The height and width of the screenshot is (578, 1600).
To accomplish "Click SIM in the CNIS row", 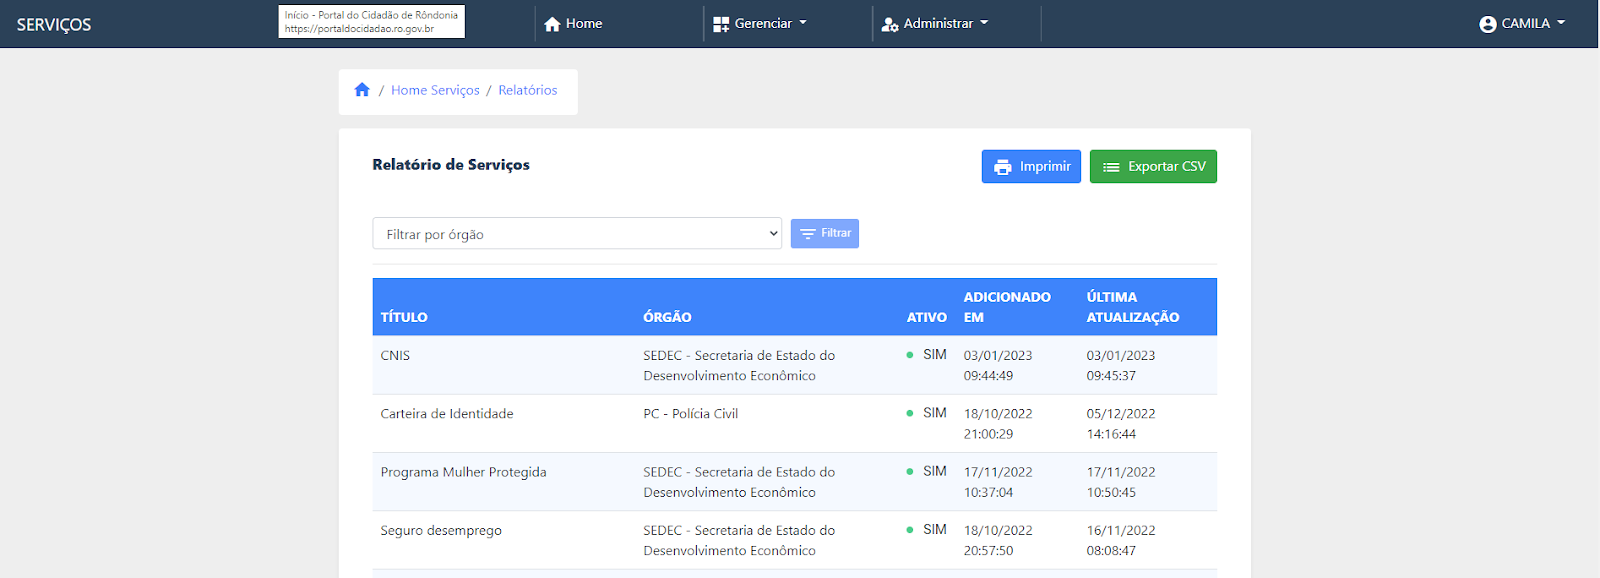I will [935, 355].
